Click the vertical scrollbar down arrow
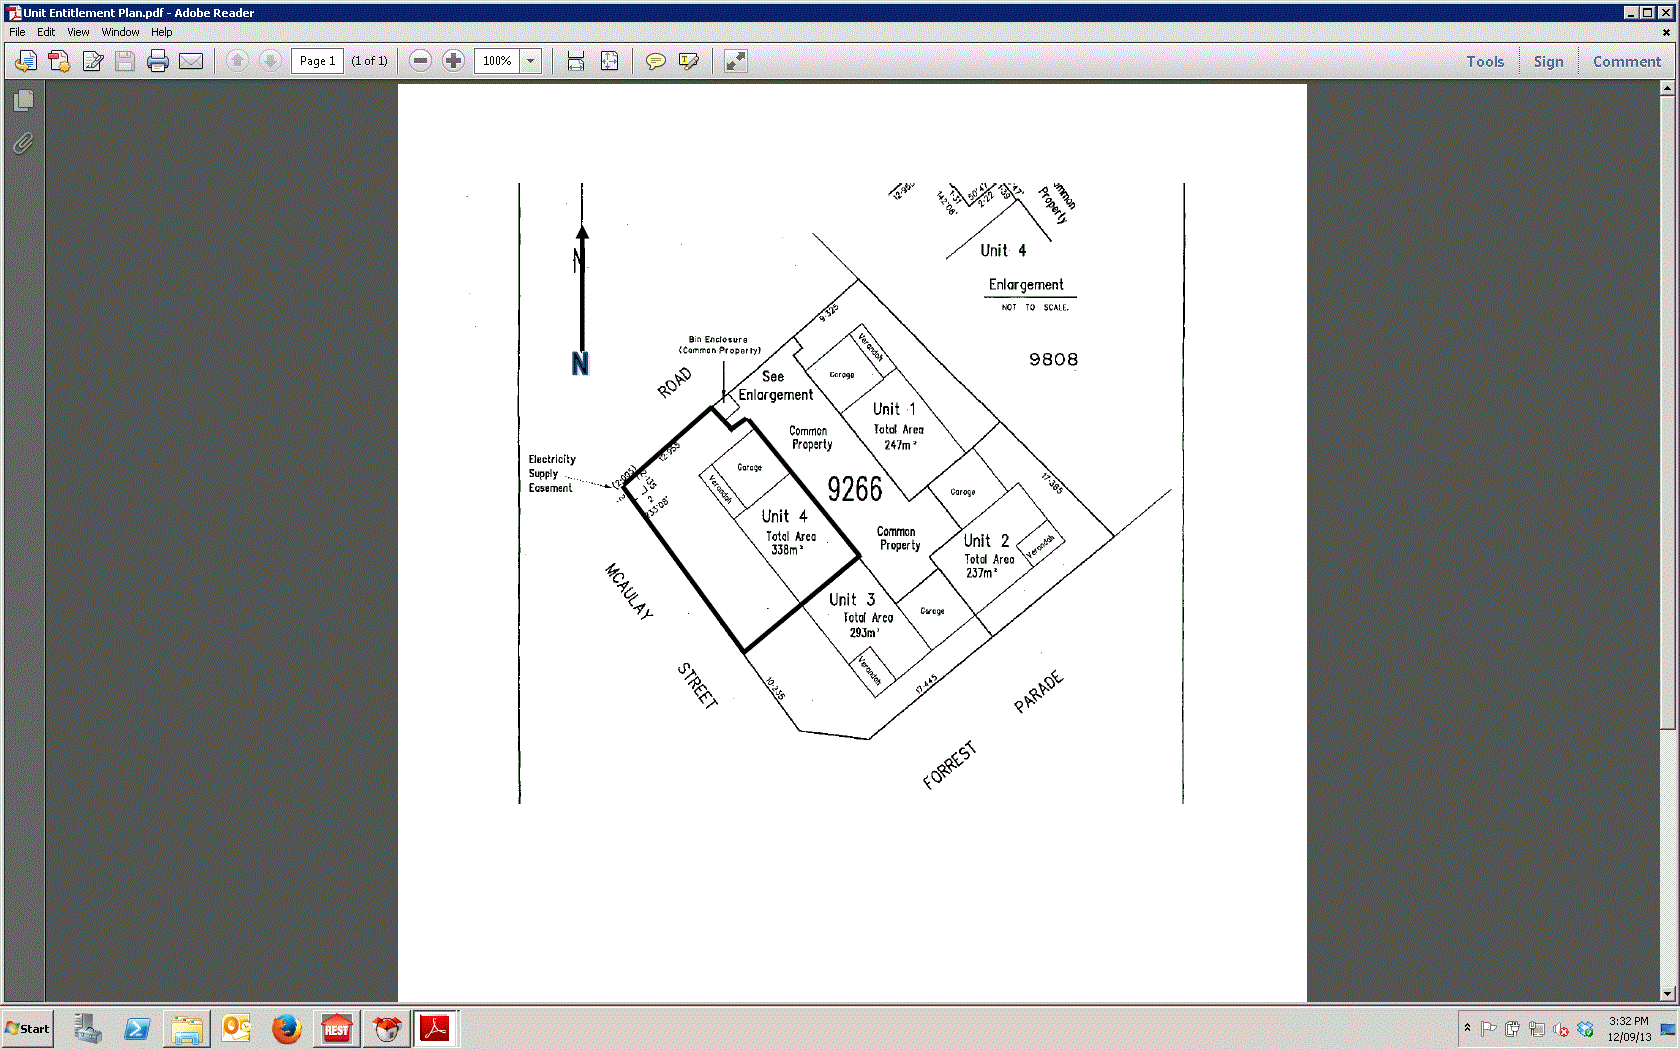The height and width of the screenshot is (1050, 1680). pos(1666,993)
